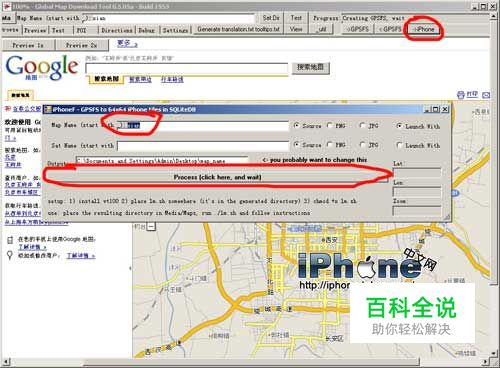Viewport: 500px width, 368px height.
Task: Focus the Output path field
Action: [162, 161]
